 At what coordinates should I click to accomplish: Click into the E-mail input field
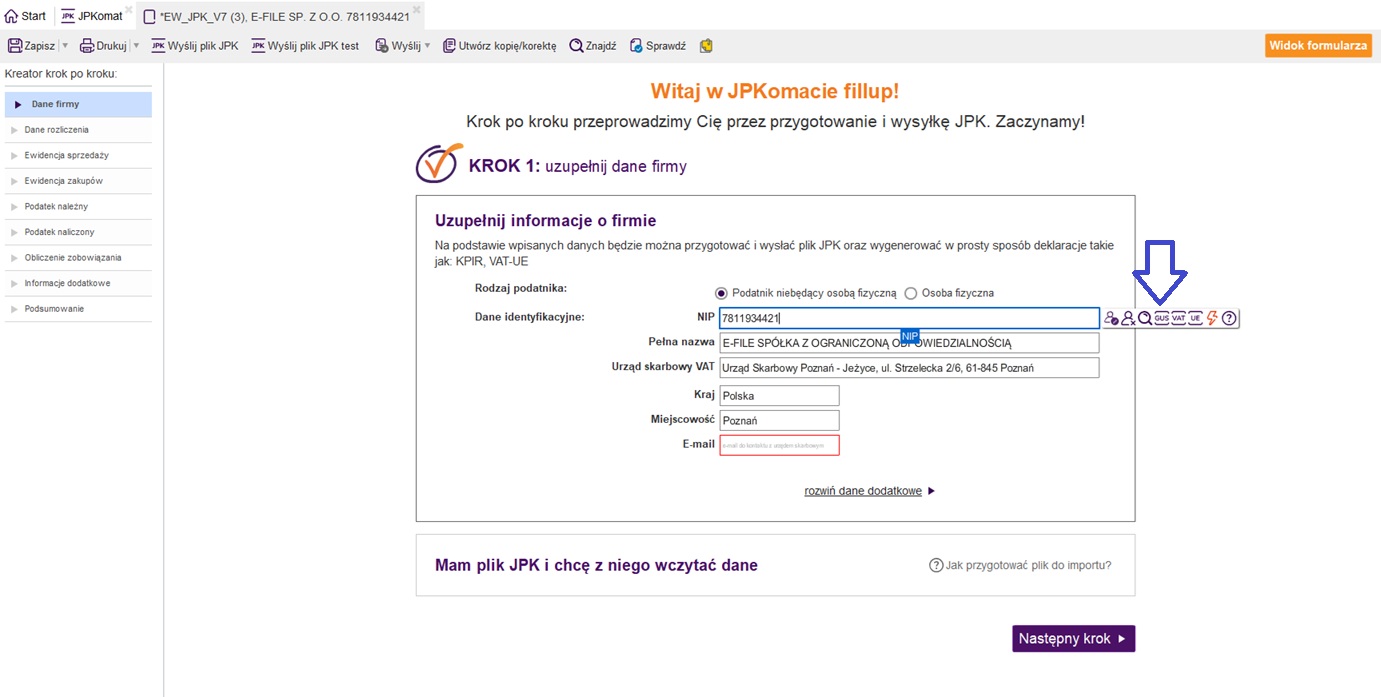(779, 445)
